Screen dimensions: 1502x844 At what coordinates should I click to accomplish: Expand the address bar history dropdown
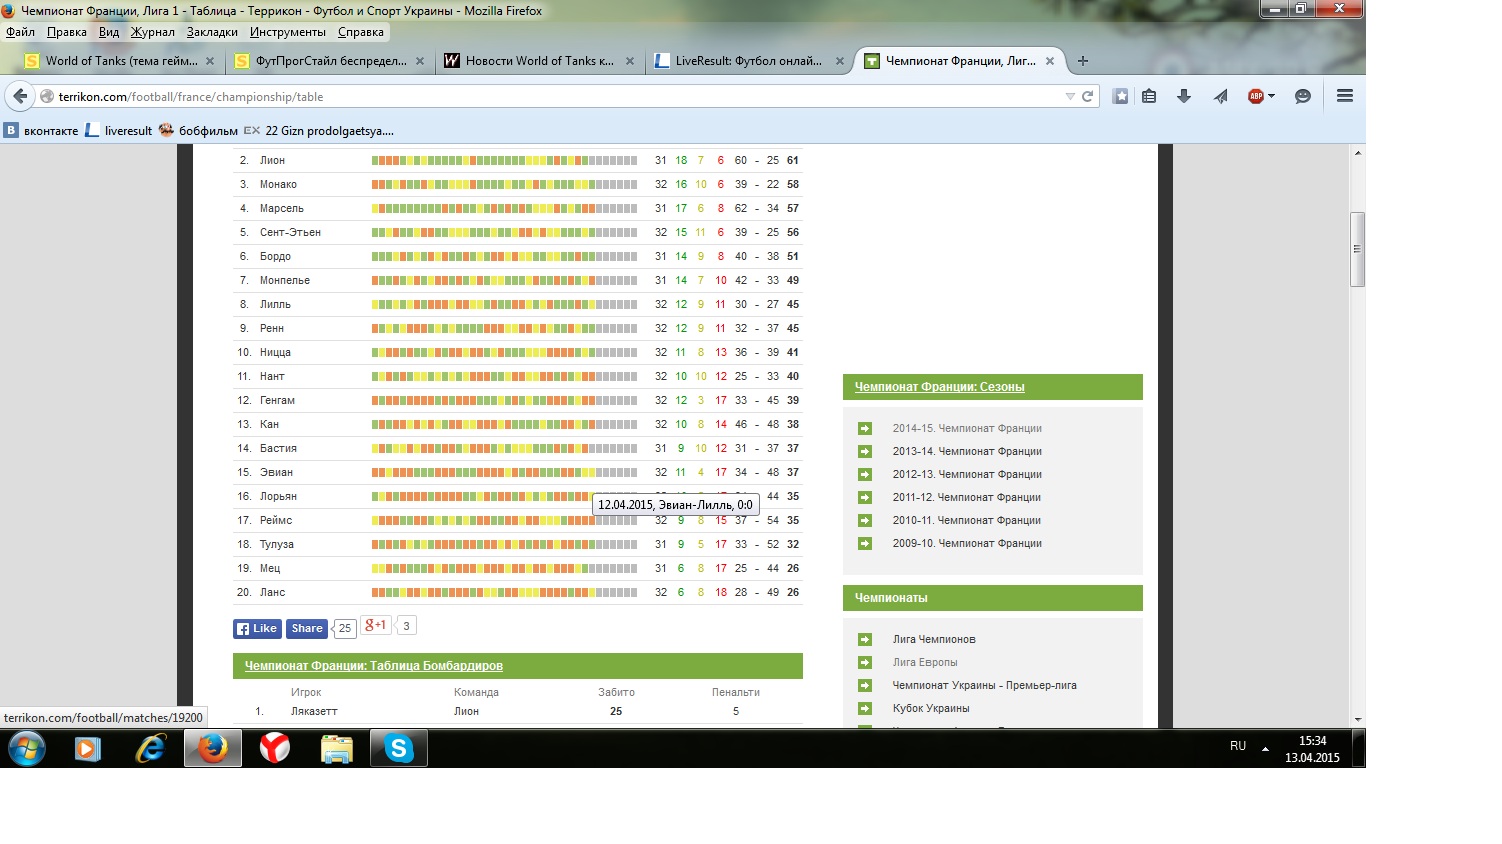(x=1069, y=97)
